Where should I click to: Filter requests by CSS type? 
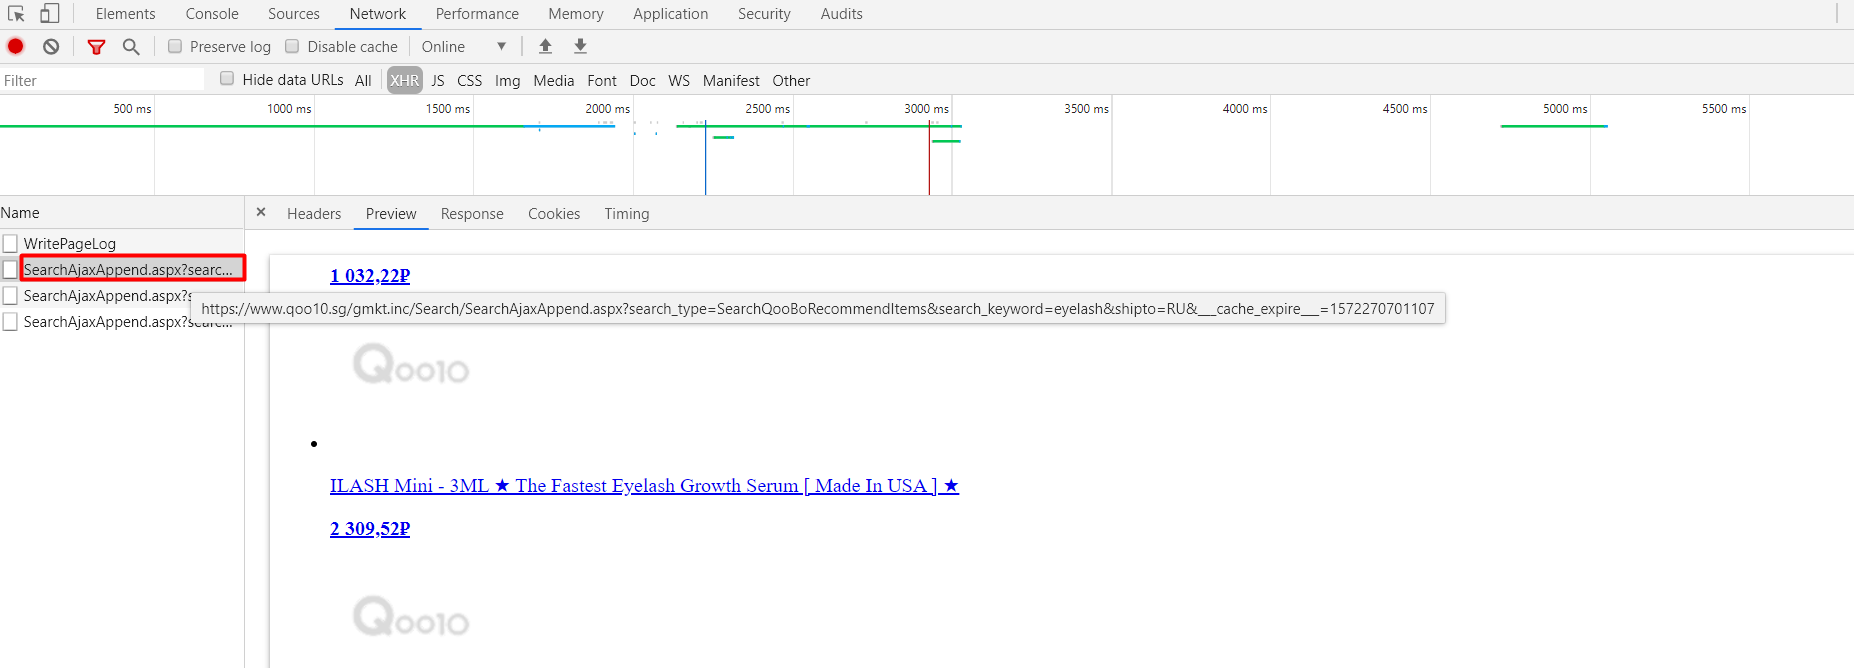(470, 80)
